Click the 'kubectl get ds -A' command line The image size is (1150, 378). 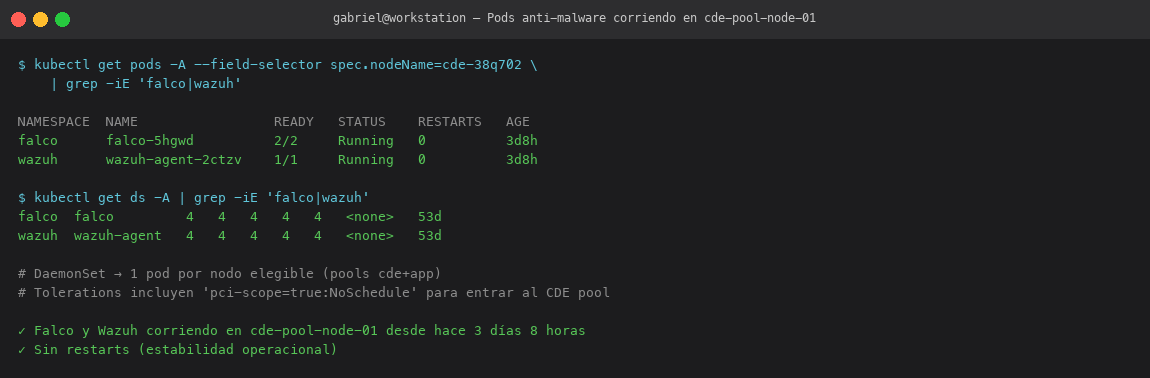tap(194, 197)
